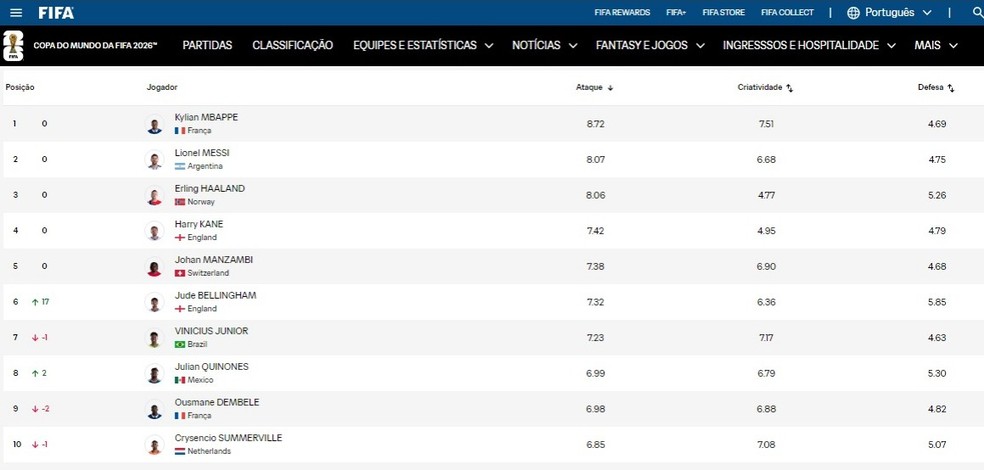The image size is (984, 470).
Task: Click Summerville's creativity score 7.08
Action: (x=766, y=445)
